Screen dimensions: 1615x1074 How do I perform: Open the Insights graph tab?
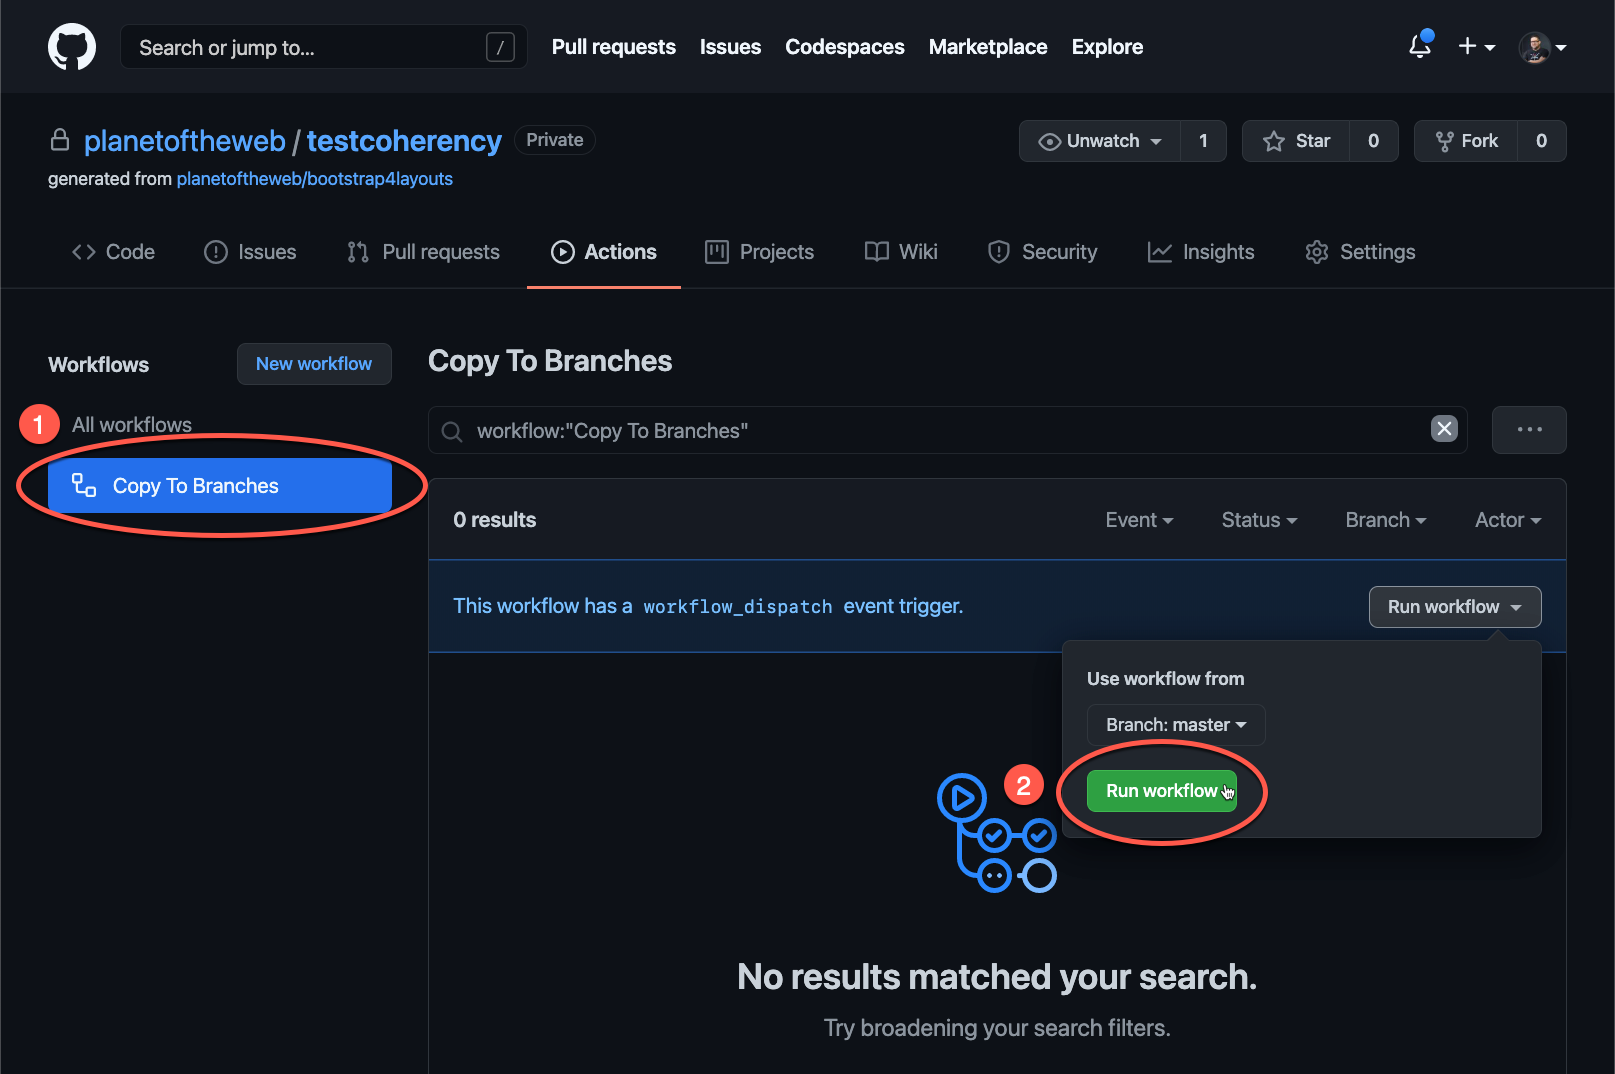(x=1200, y=252)
